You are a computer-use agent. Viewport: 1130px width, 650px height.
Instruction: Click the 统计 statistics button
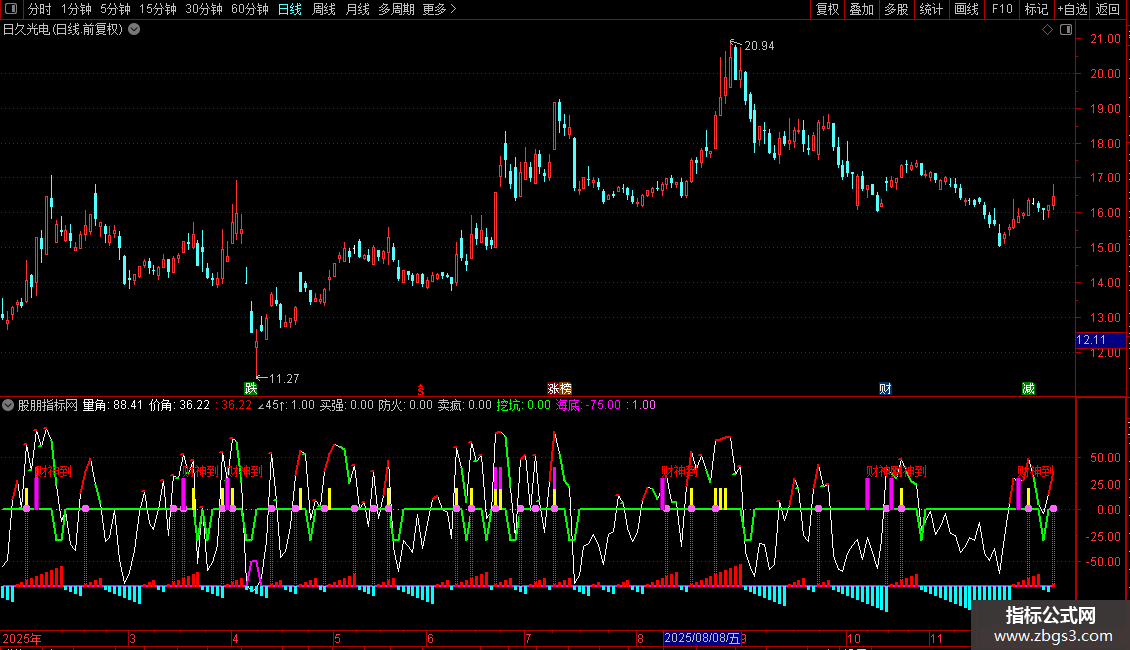931,9
